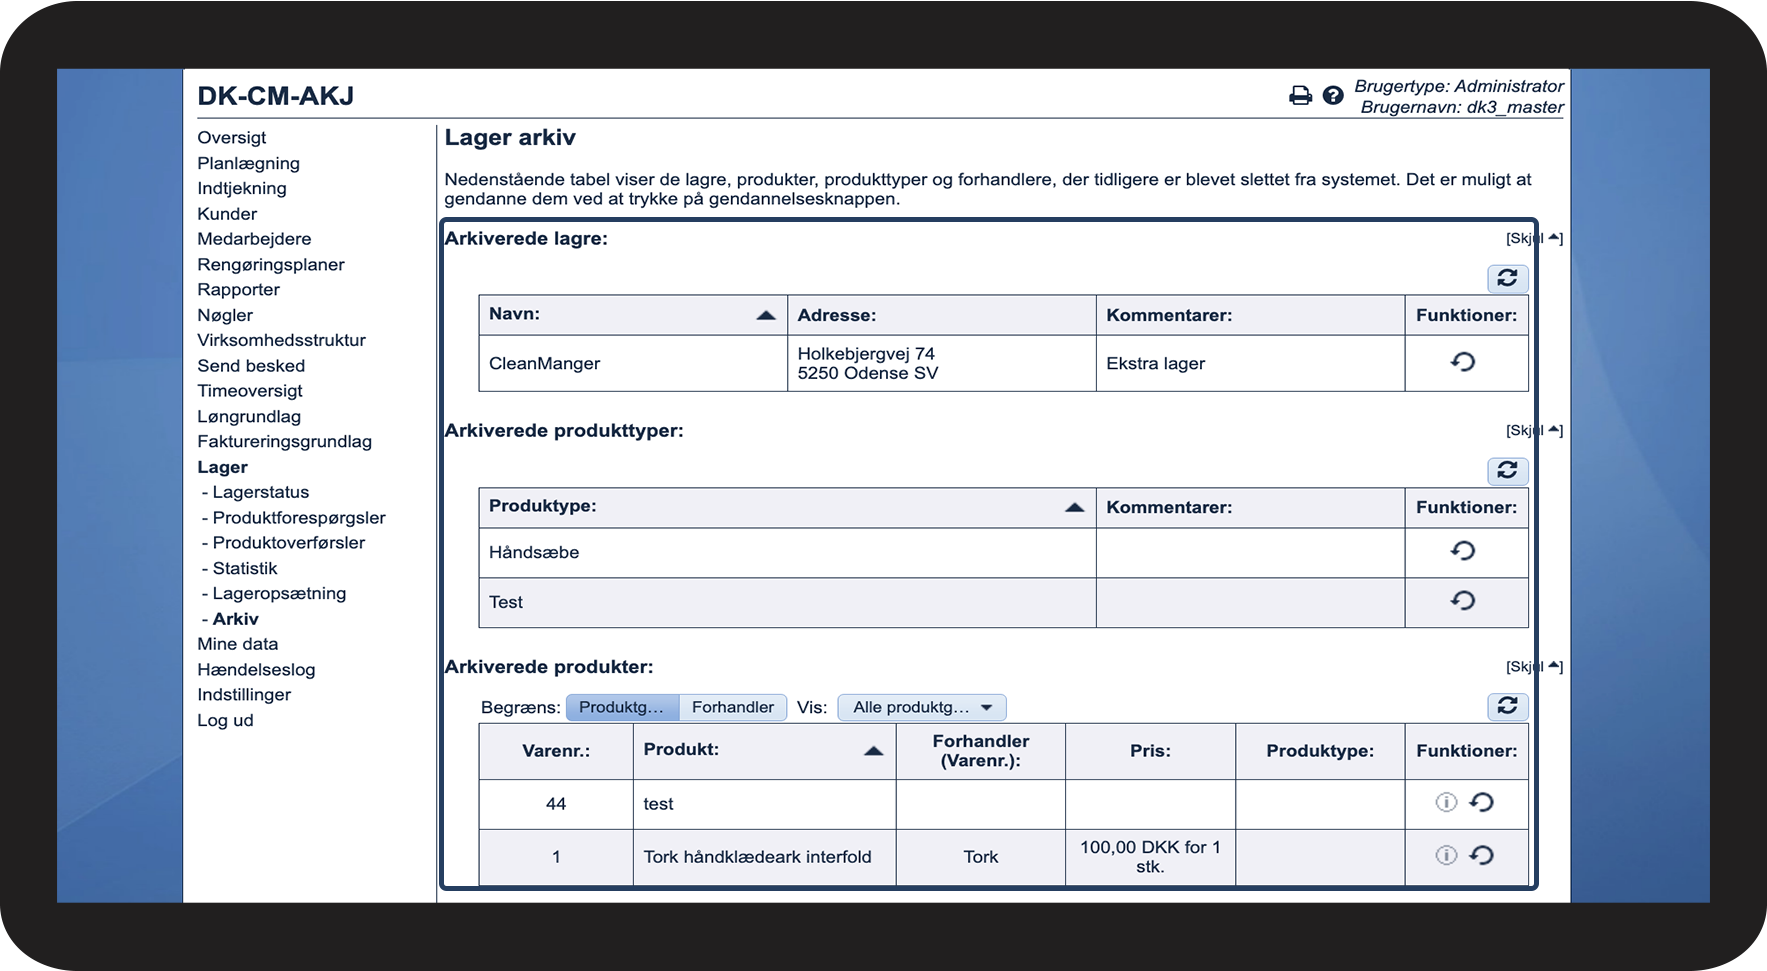Open the Alle produktgrupper dropdown
Image resolution: width=1767 pixels, height=971 pixels.
click(921, 708)
